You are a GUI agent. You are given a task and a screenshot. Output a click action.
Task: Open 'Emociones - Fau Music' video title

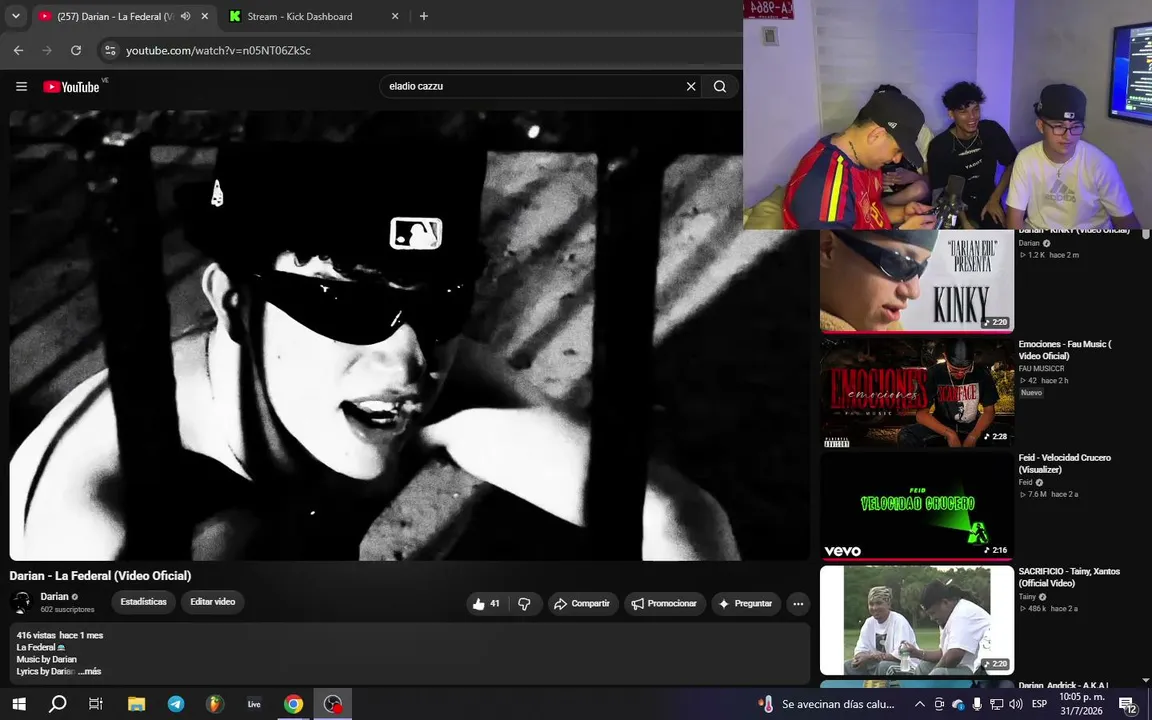pos(1065,350)
